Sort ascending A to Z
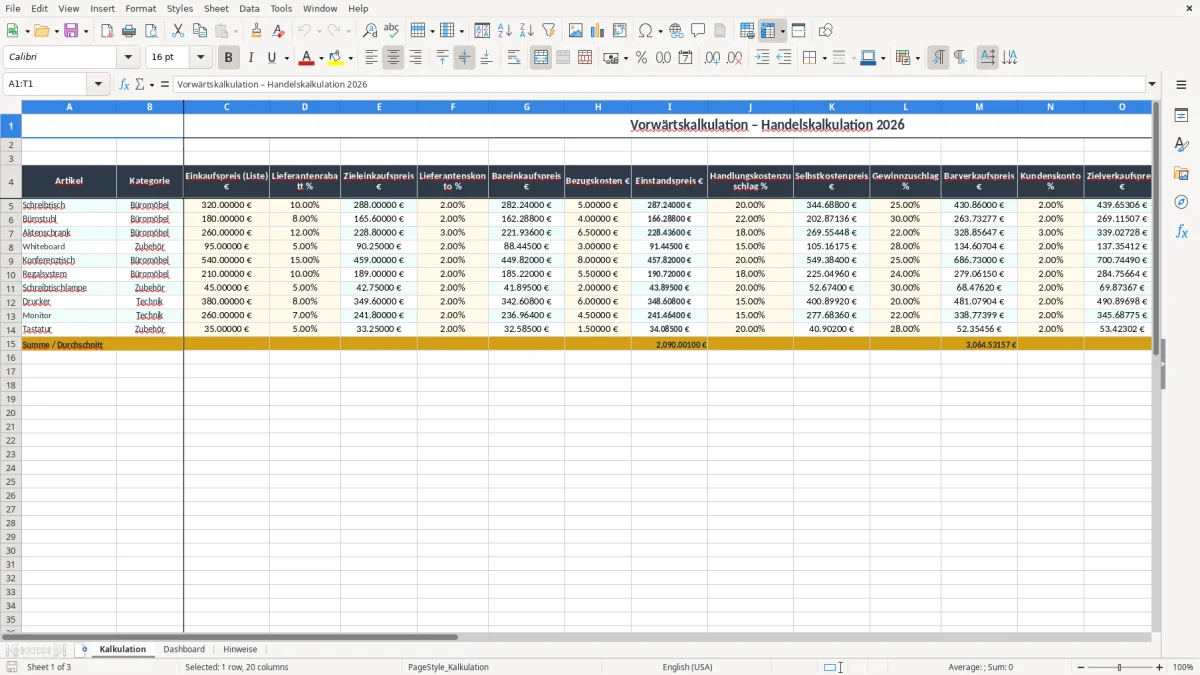1200x675 pixels. pos(505,31)
